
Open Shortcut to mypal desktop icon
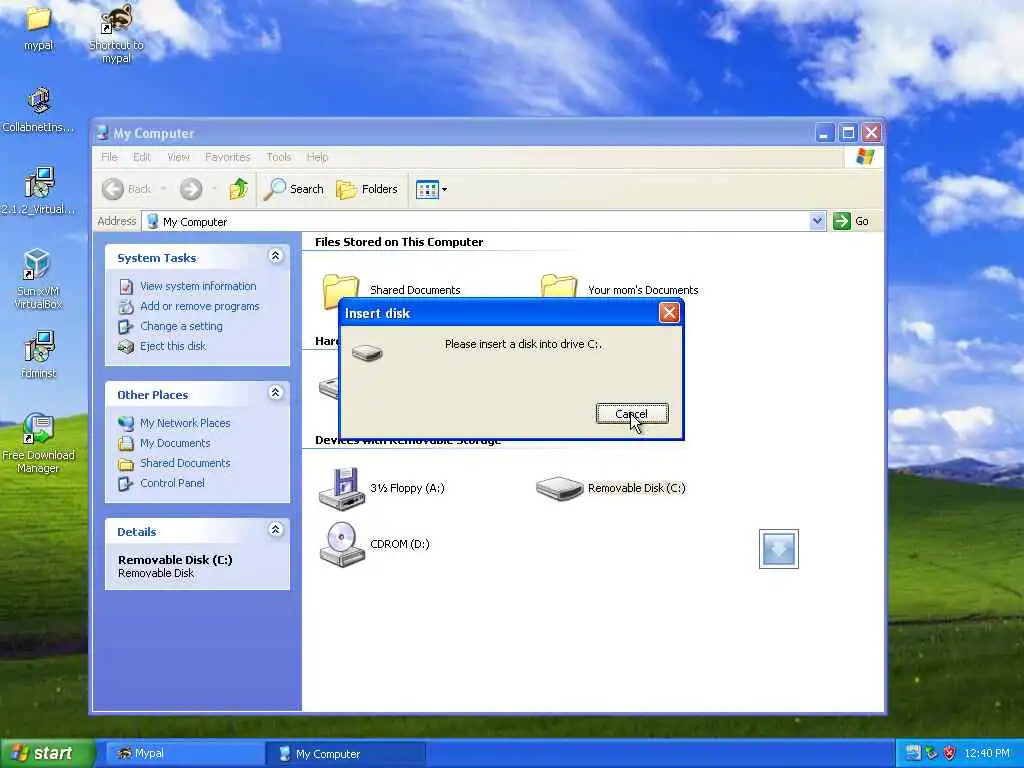click(x=116, y=33)
